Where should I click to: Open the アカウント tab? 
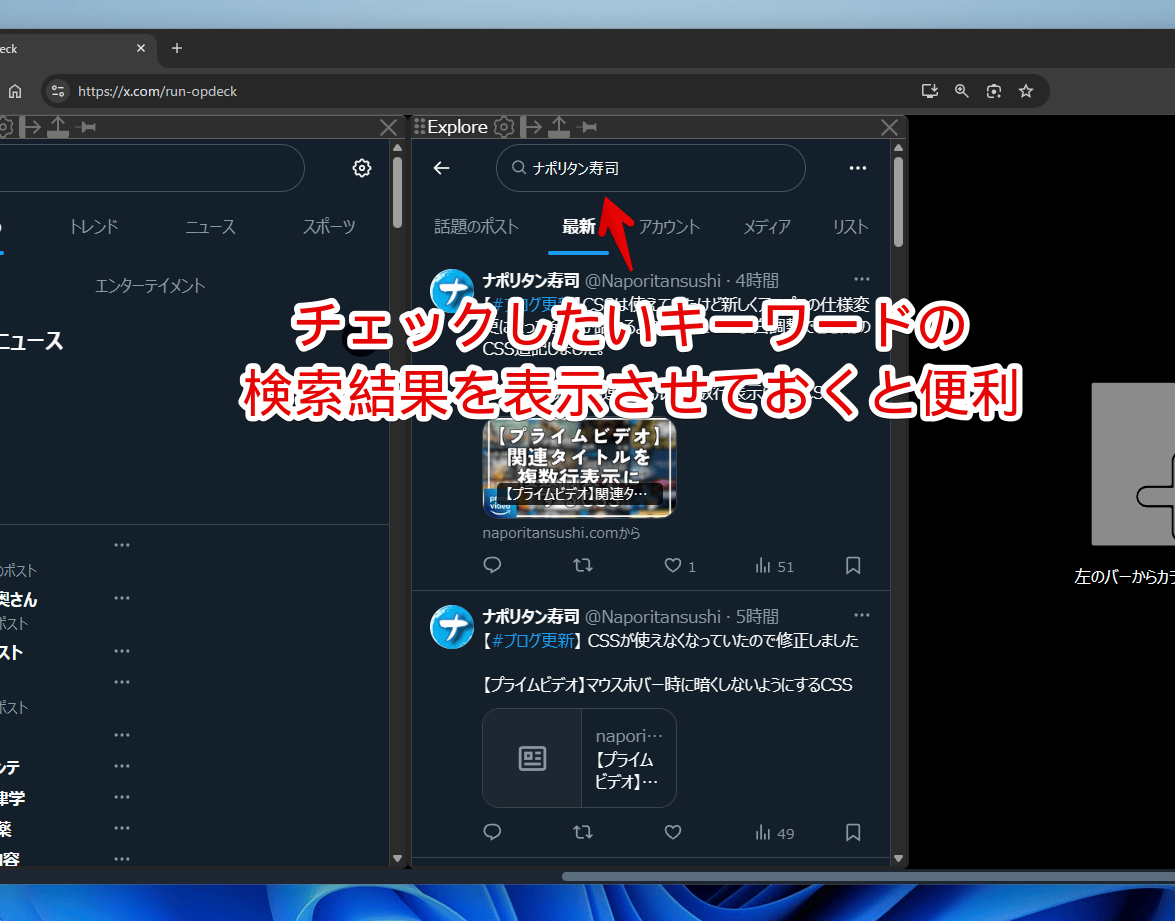(668, 226)
